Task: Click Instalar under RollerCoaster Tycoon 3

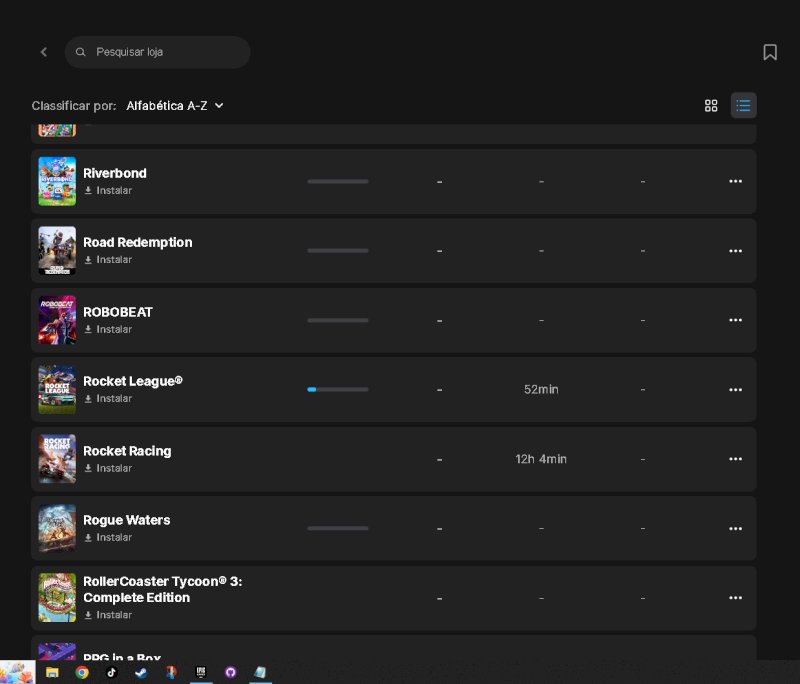Action: [x=108, y=615]
